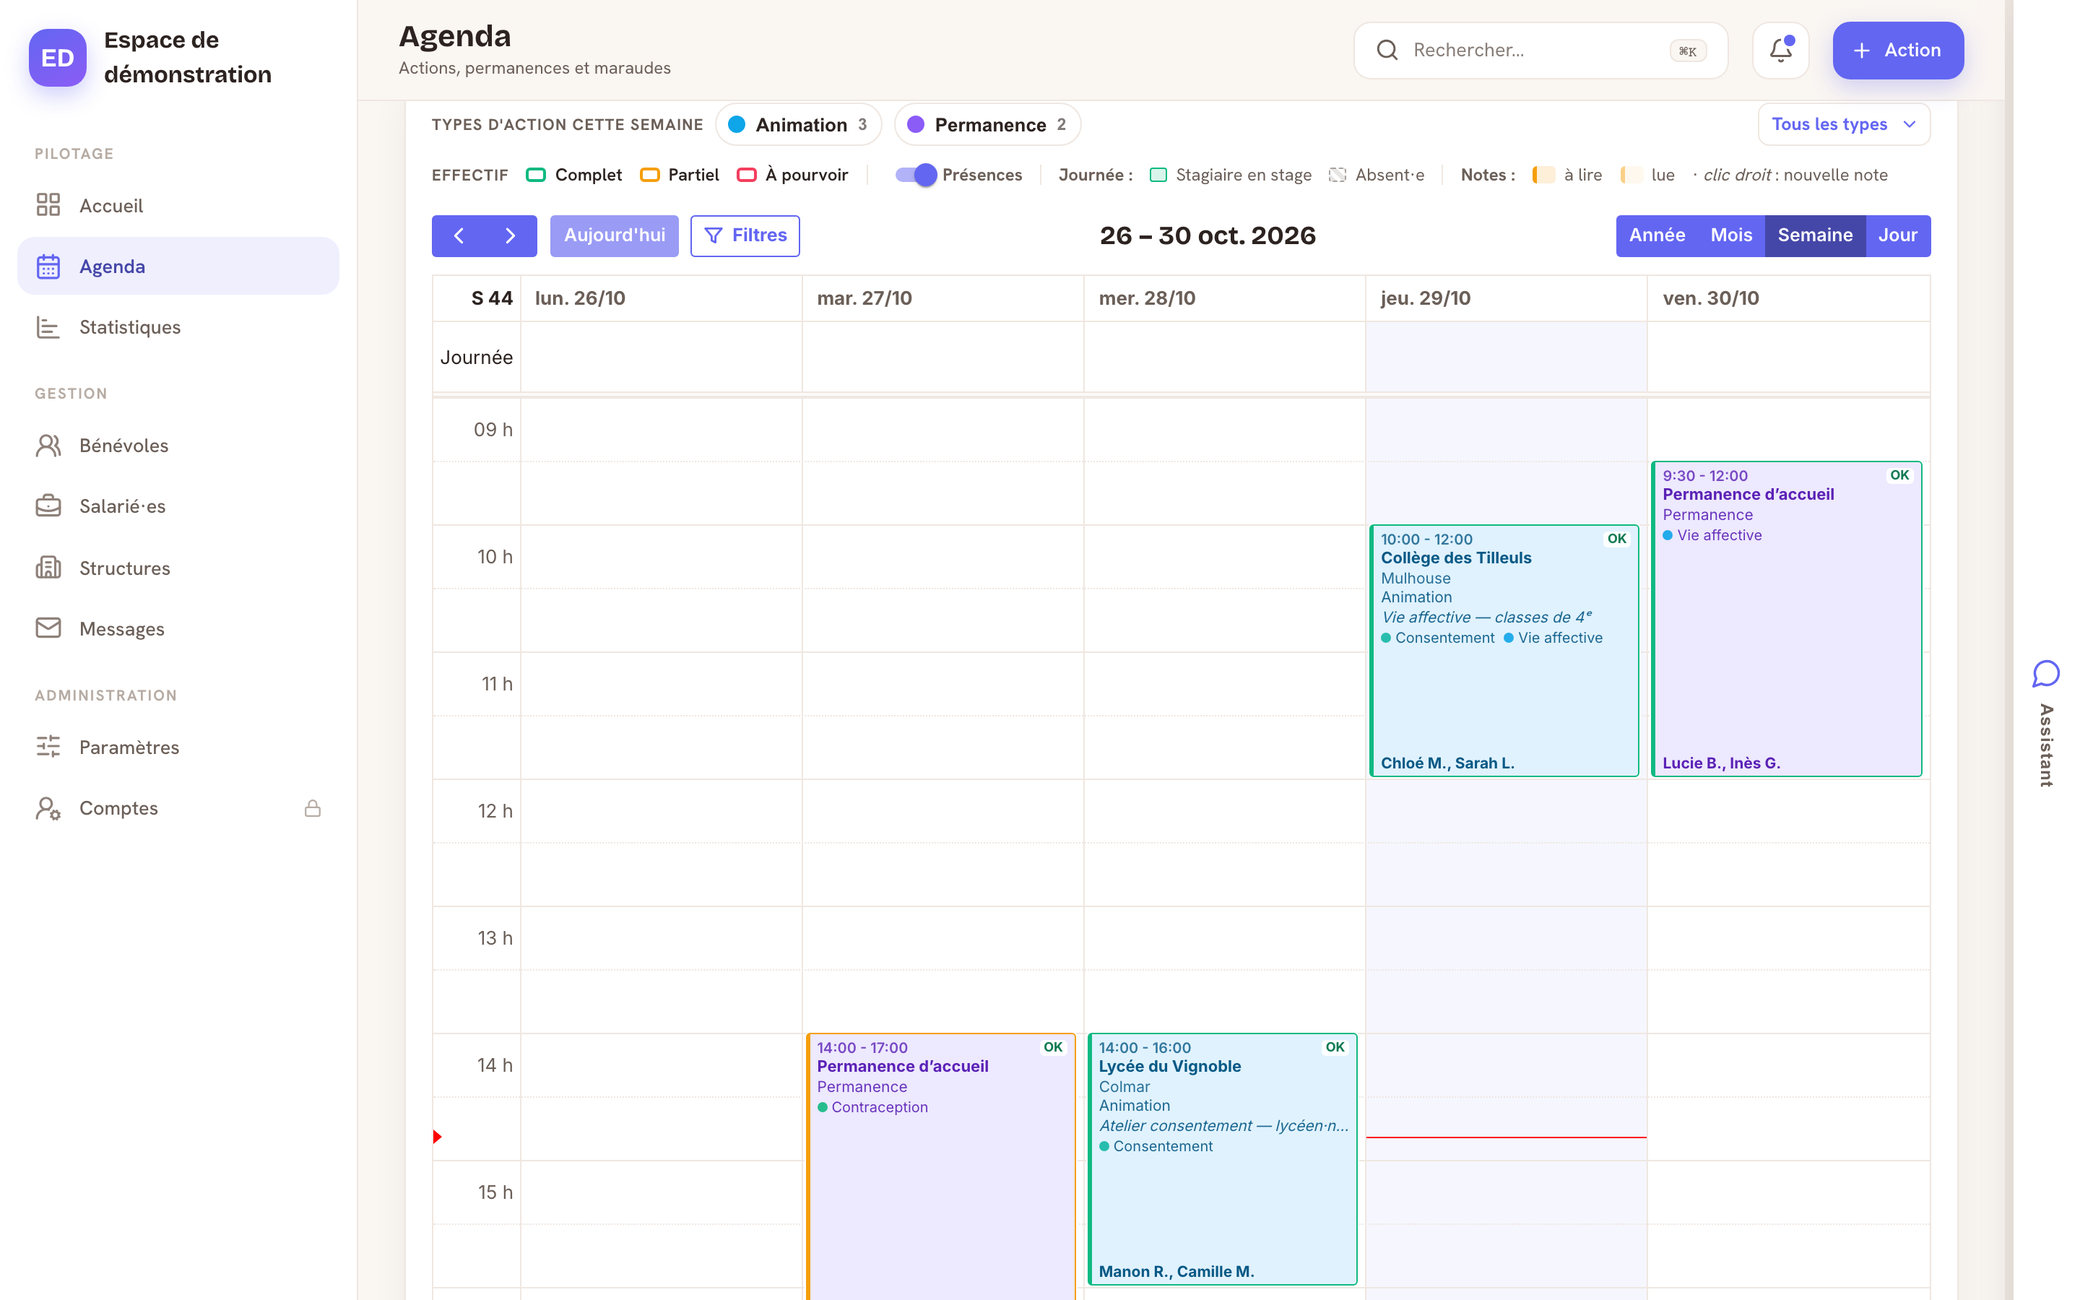This screenshot has height=1300, width=2080.
Task: Open the Lycée du Vignoble event
Action: (x=1222, y=1159)
